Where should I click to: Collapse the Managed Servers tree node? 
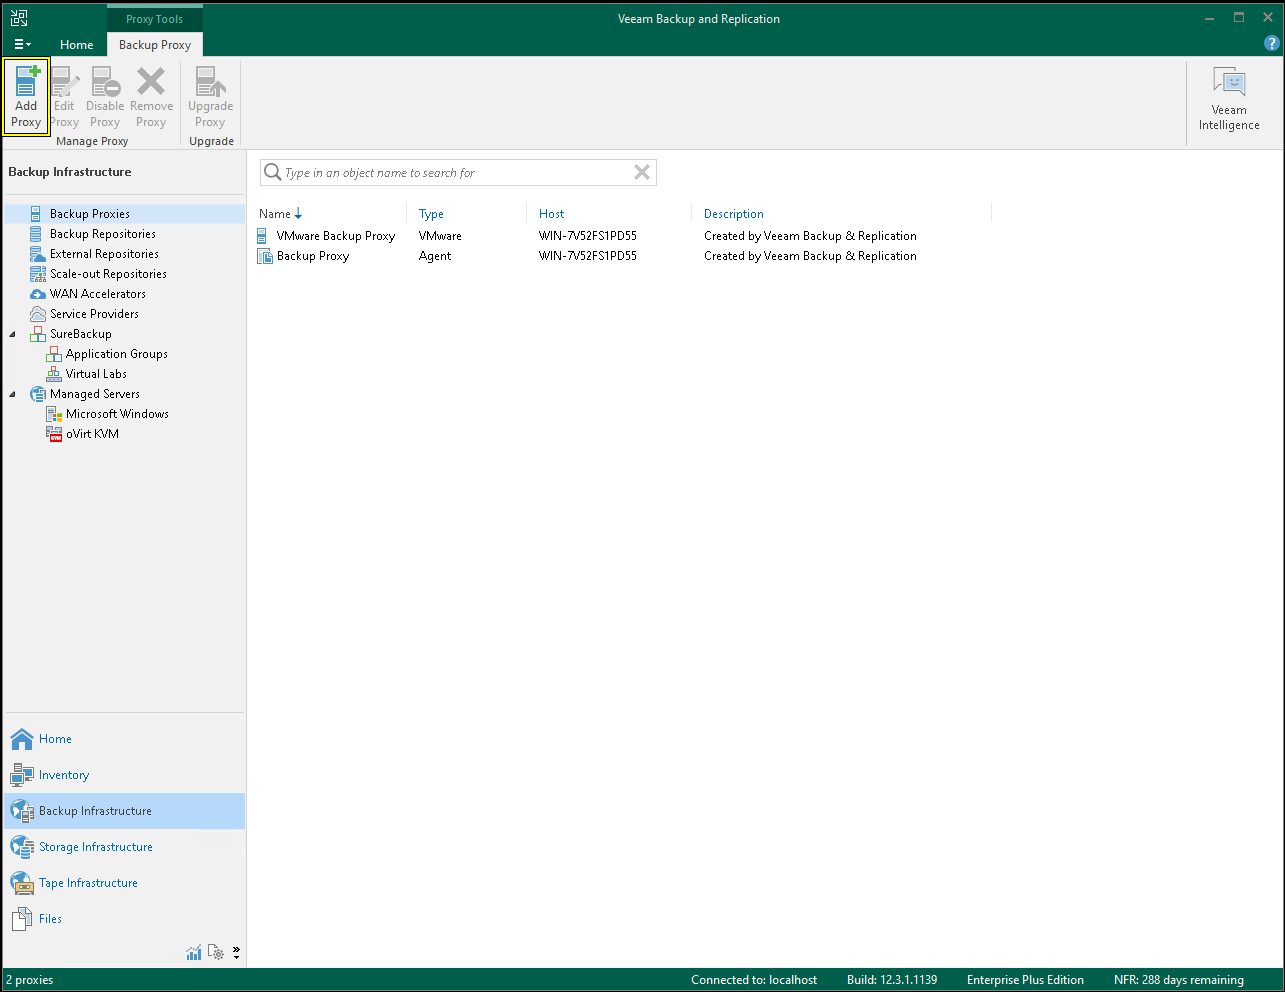click(x=13, y=394)
